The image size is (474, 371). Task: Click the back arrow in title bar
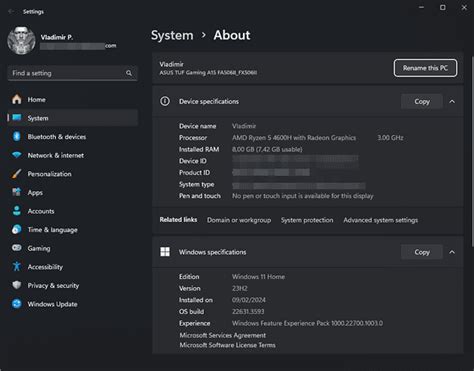pos(11,12)
